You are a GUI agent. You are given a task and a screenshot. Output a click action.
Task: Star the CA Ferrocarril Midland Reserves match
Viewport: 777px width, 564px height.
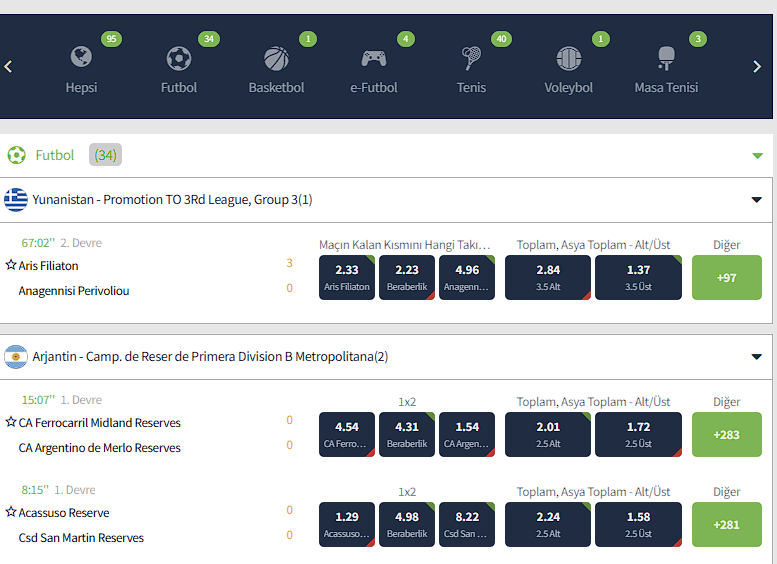(x=11, y=423)
